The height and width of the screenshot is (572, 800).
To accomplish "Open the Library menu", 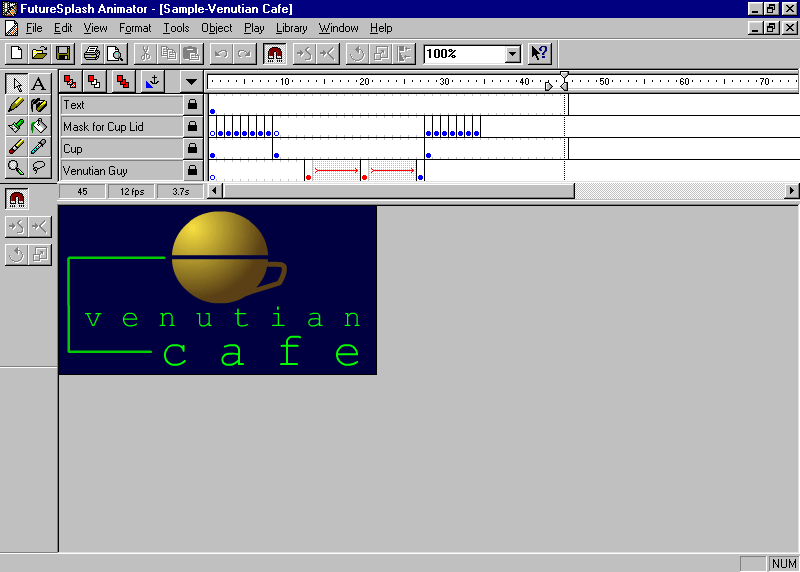I will (x=292, y=28).
